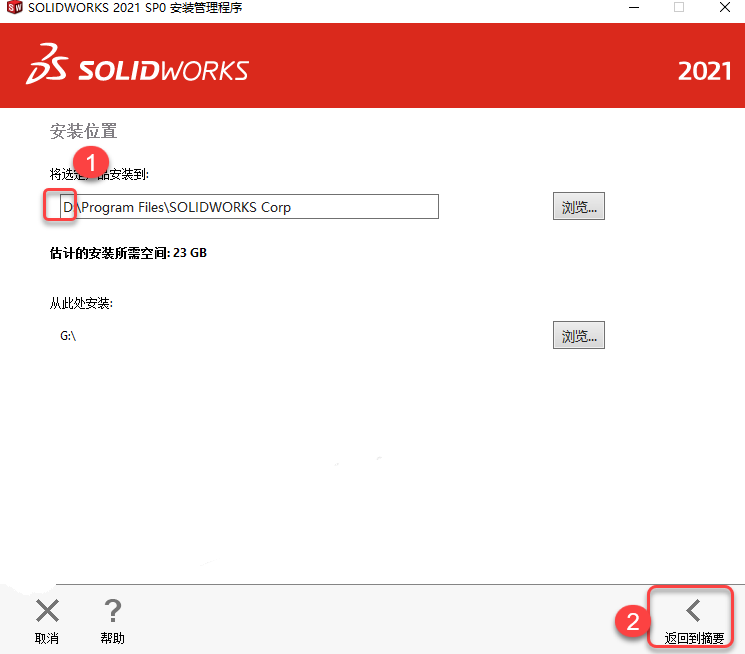Viewport: 745px width, 654px height.
Task: Go back to summary (返回到摘要)
Action: tap(694, 621)
